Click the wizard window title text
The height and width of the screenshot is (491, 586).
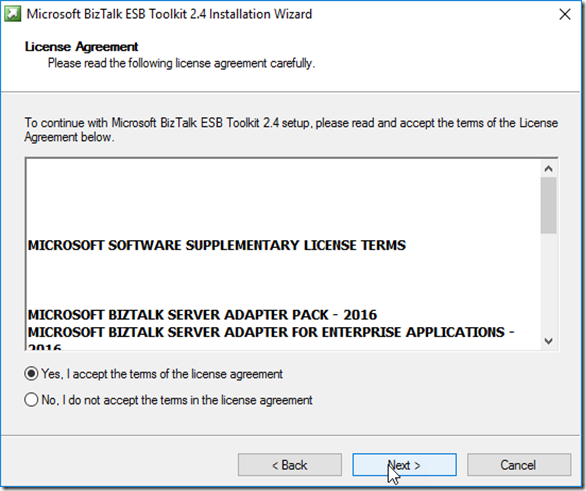tap(169, 14)
